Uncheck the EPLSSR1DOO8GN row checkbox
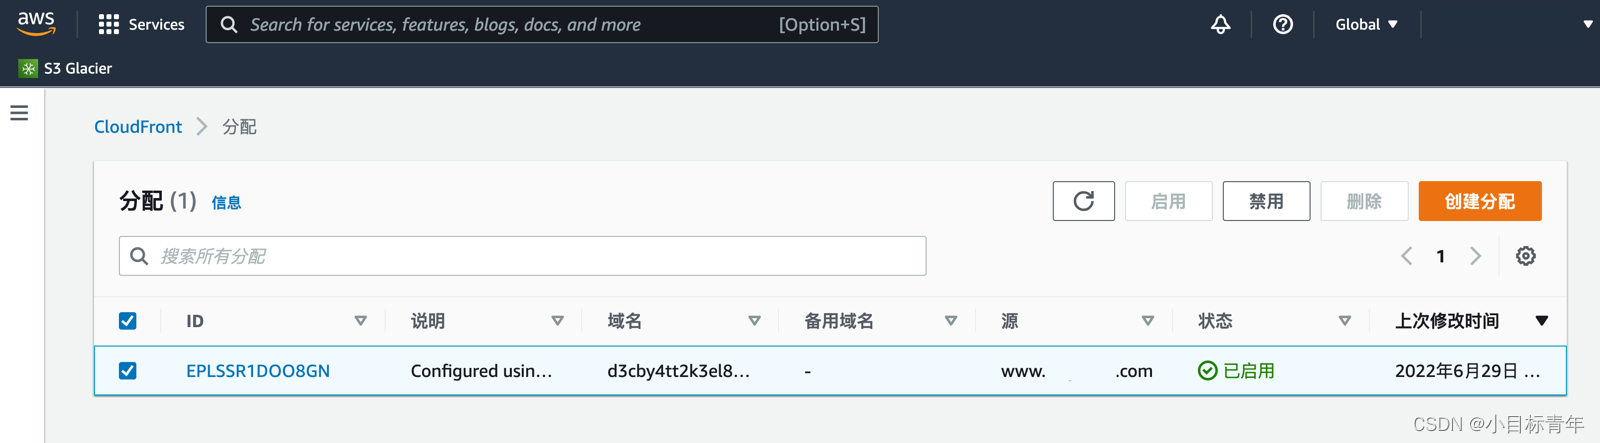The image size is (1600, 443). 128,371
